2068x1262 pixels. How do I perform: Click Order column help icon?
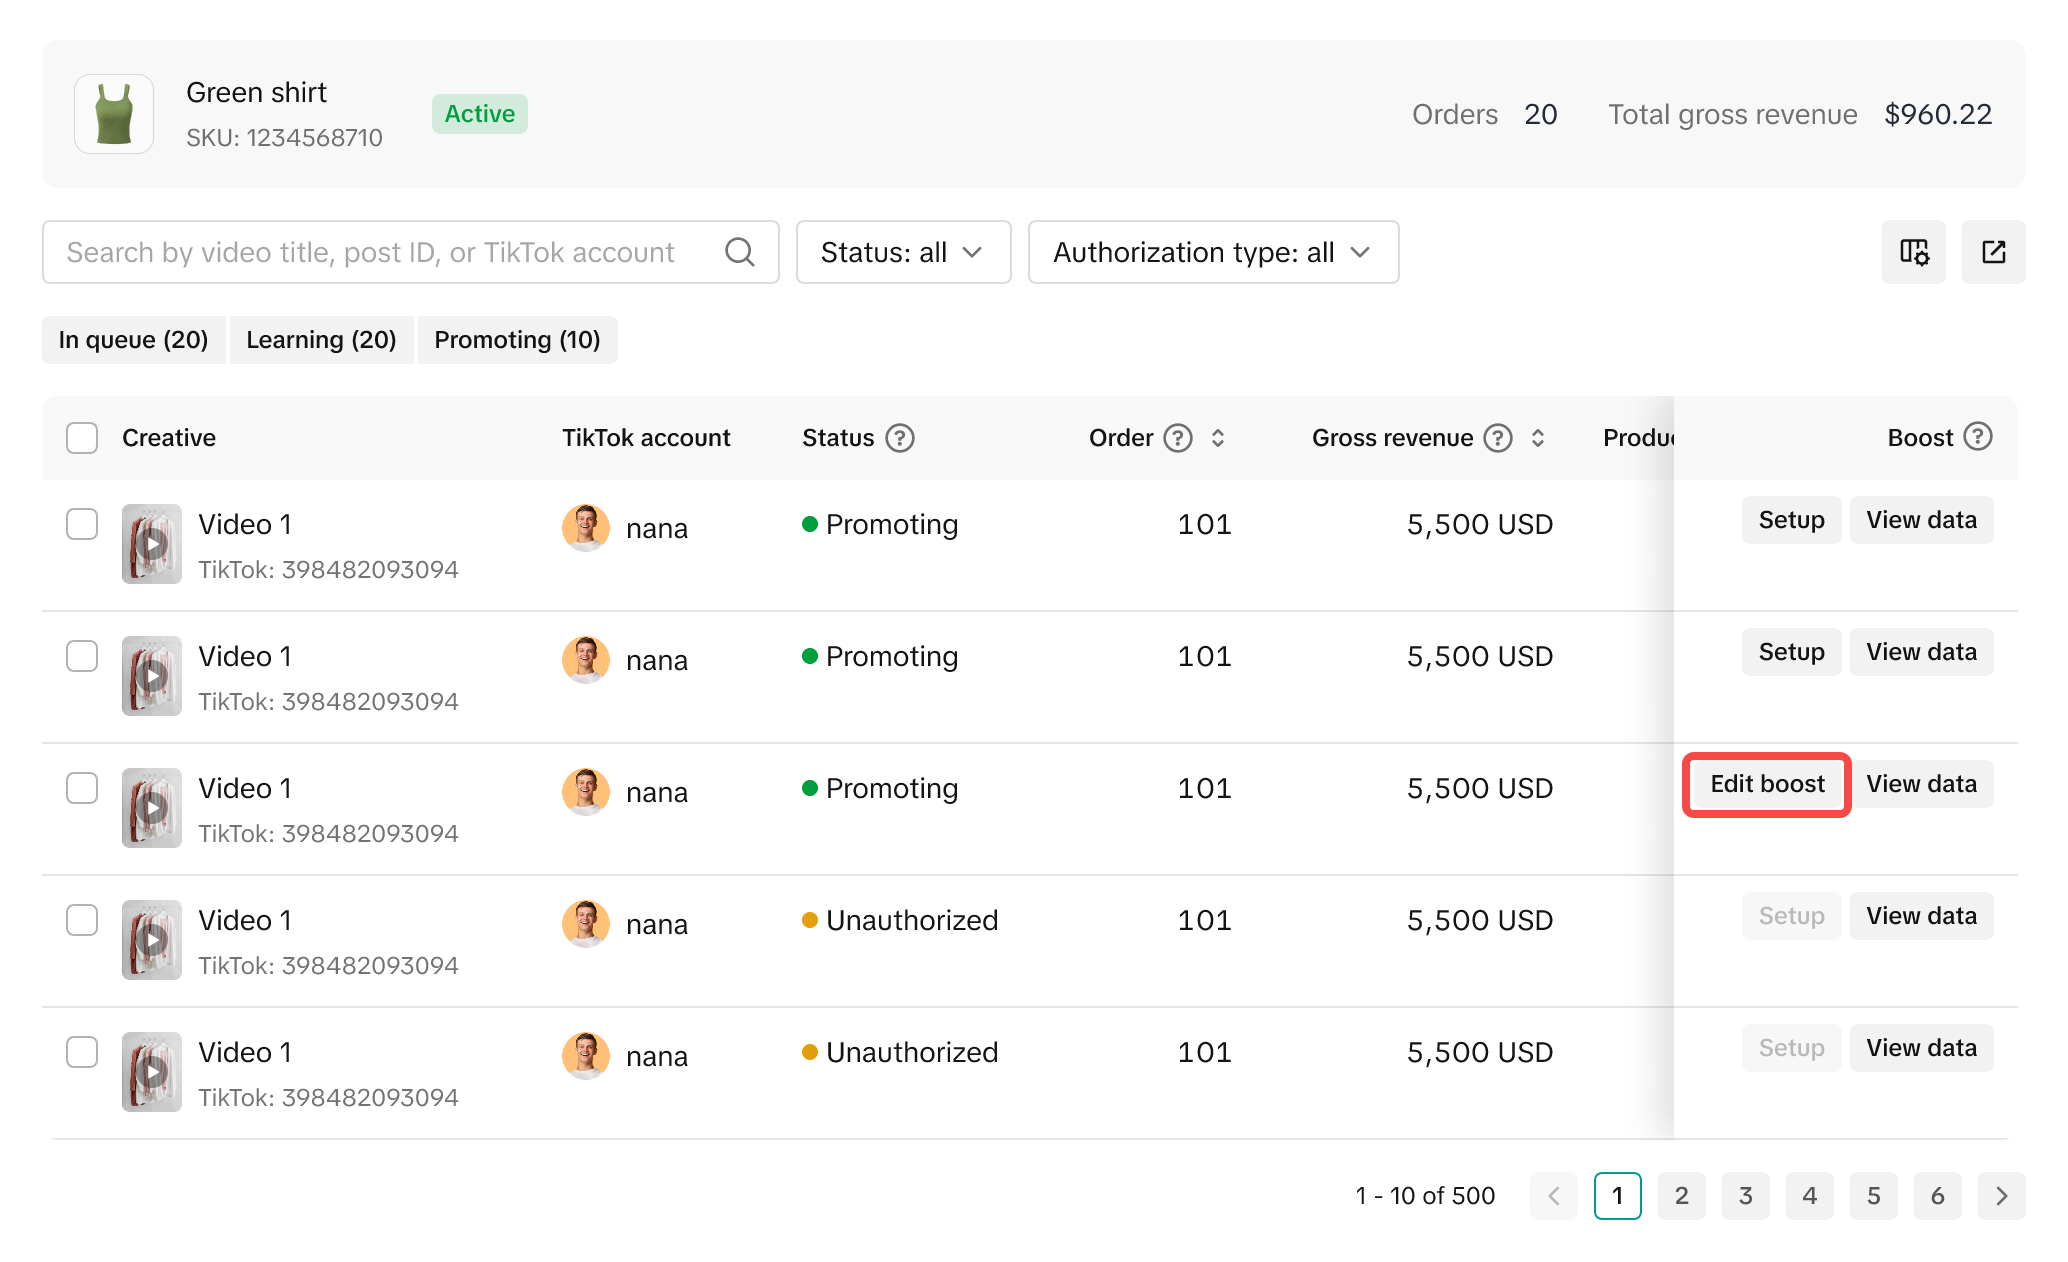1178,438
